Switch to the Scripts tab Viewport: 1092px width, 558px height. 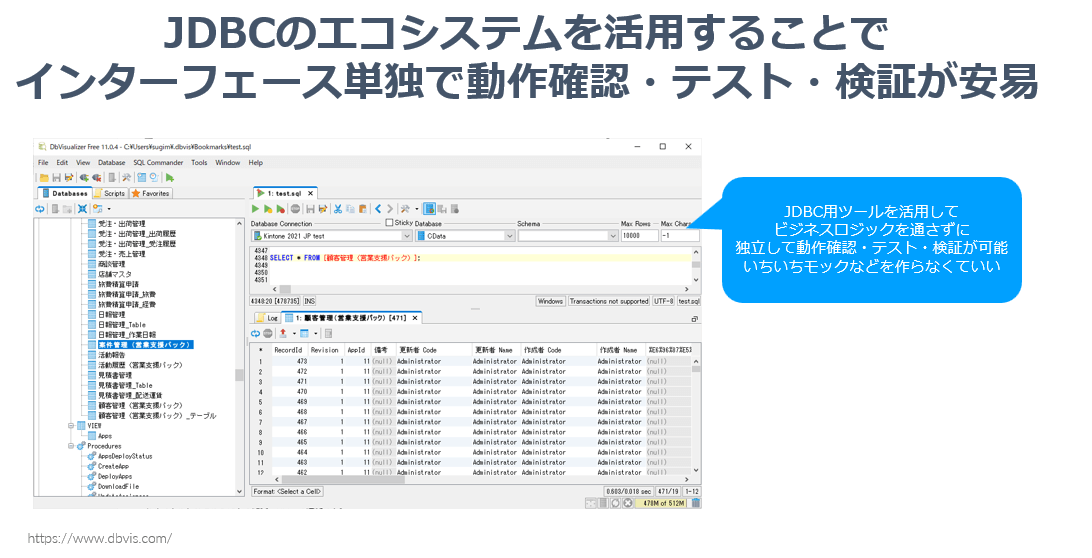pyautogui.click(x=109, y=193)
